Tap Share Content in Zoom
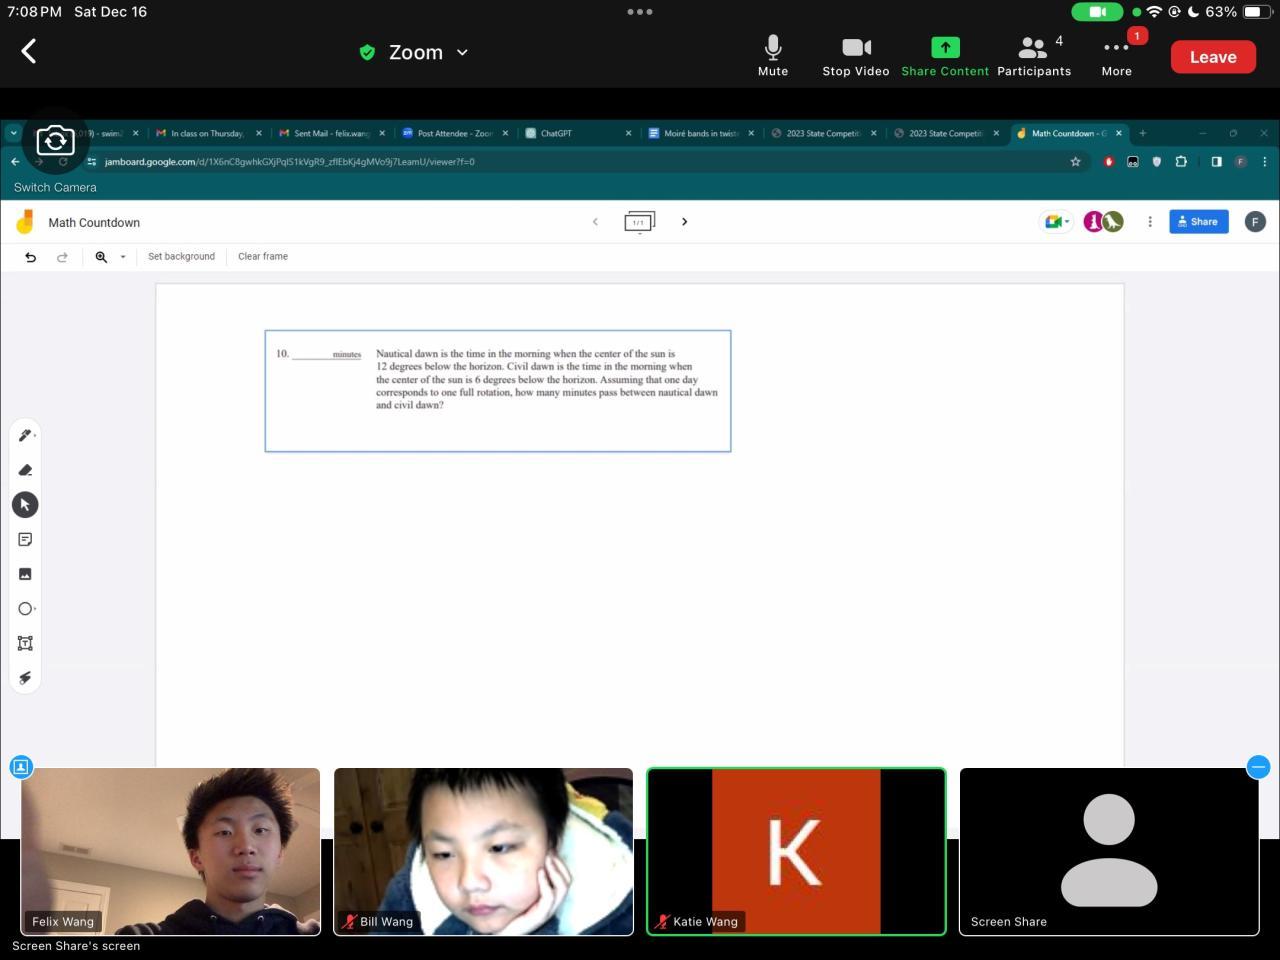 (x=945, y=56)
